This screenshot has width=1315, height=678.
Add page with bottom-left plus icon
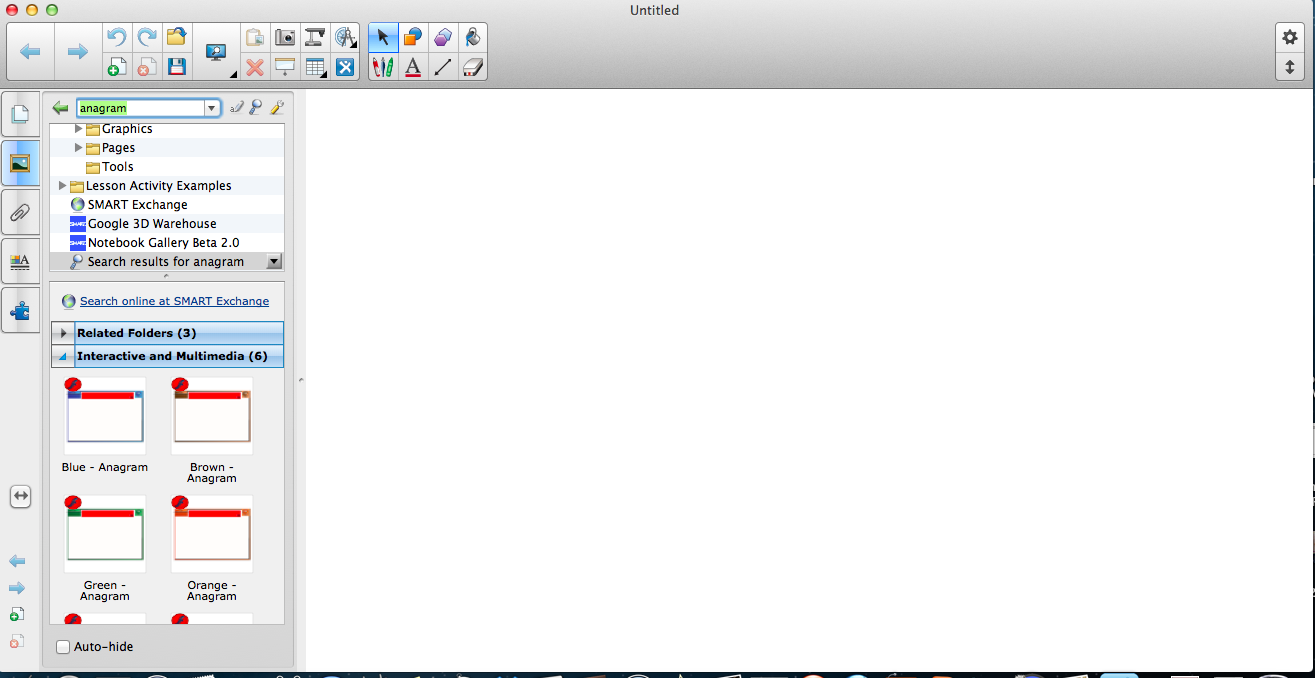(16, 615)
